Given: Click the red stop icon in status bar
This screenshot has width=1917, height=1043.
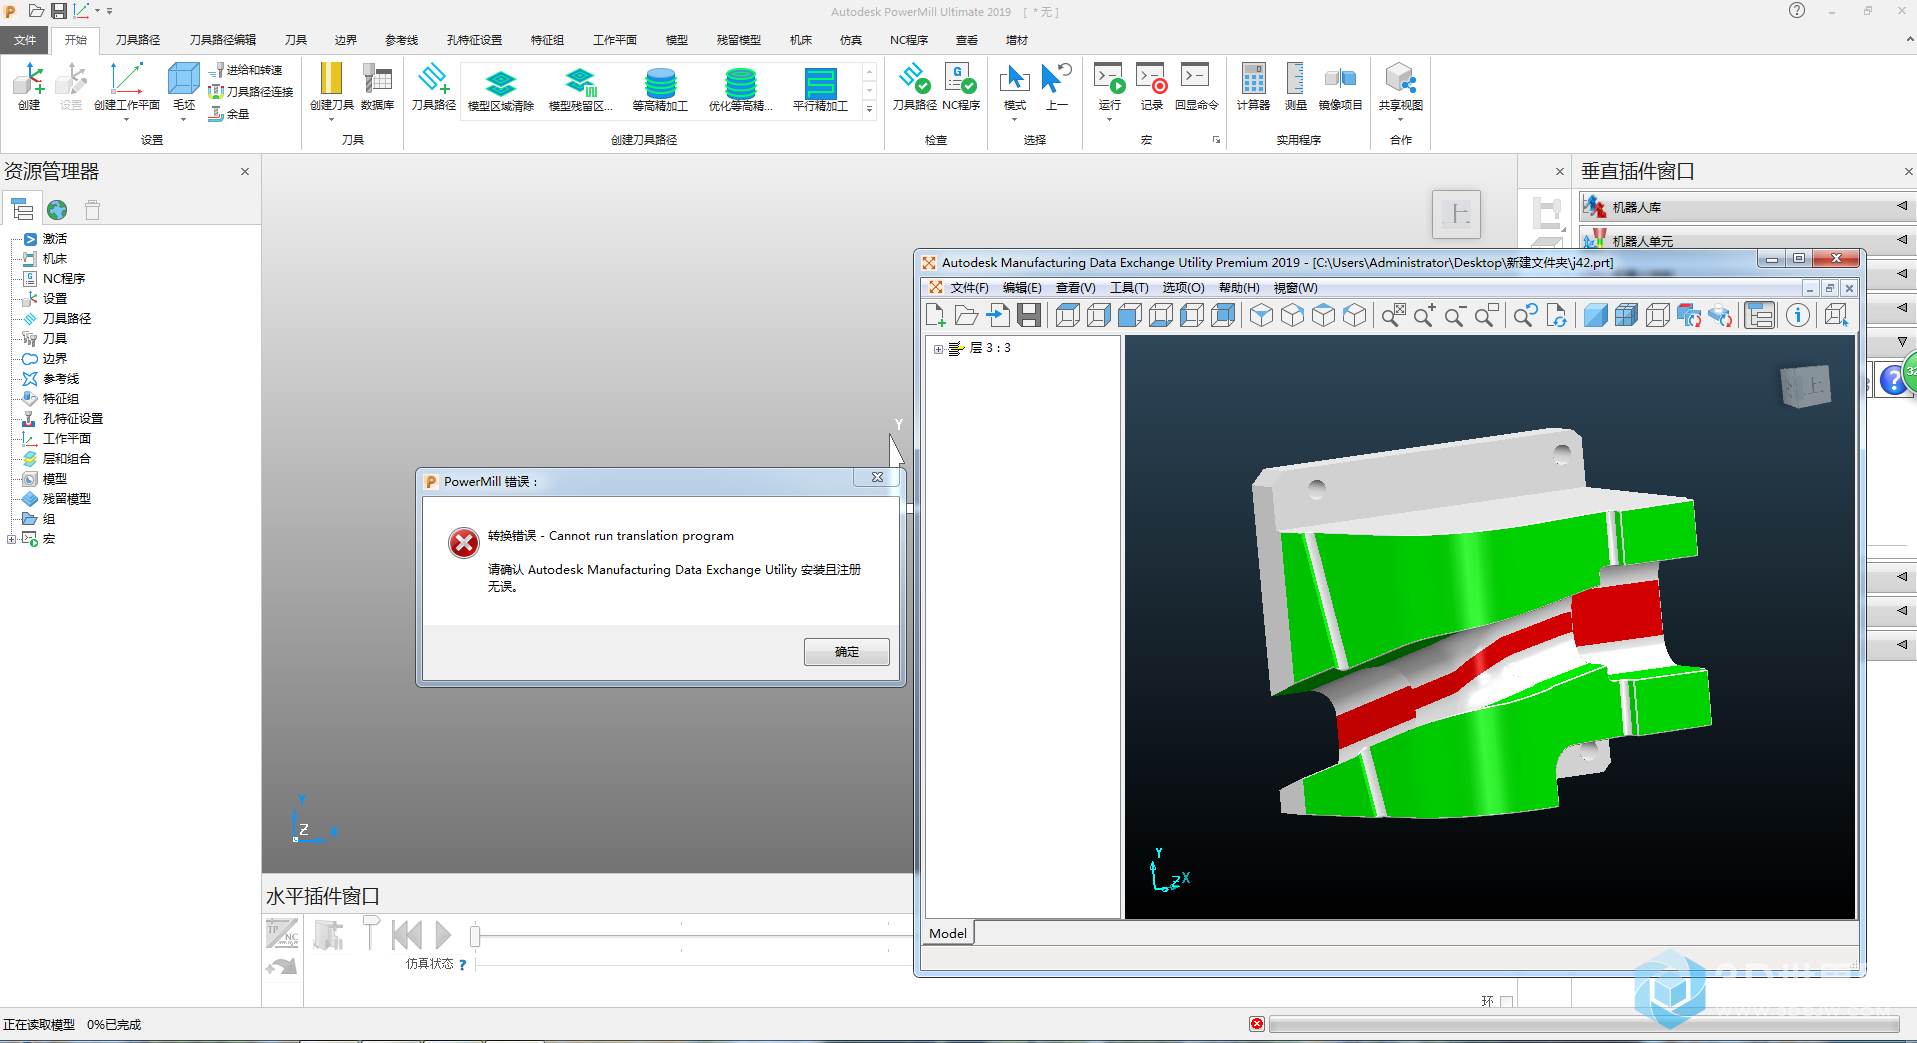Looking at the screenshot, I should (x=1257, y=1024).
